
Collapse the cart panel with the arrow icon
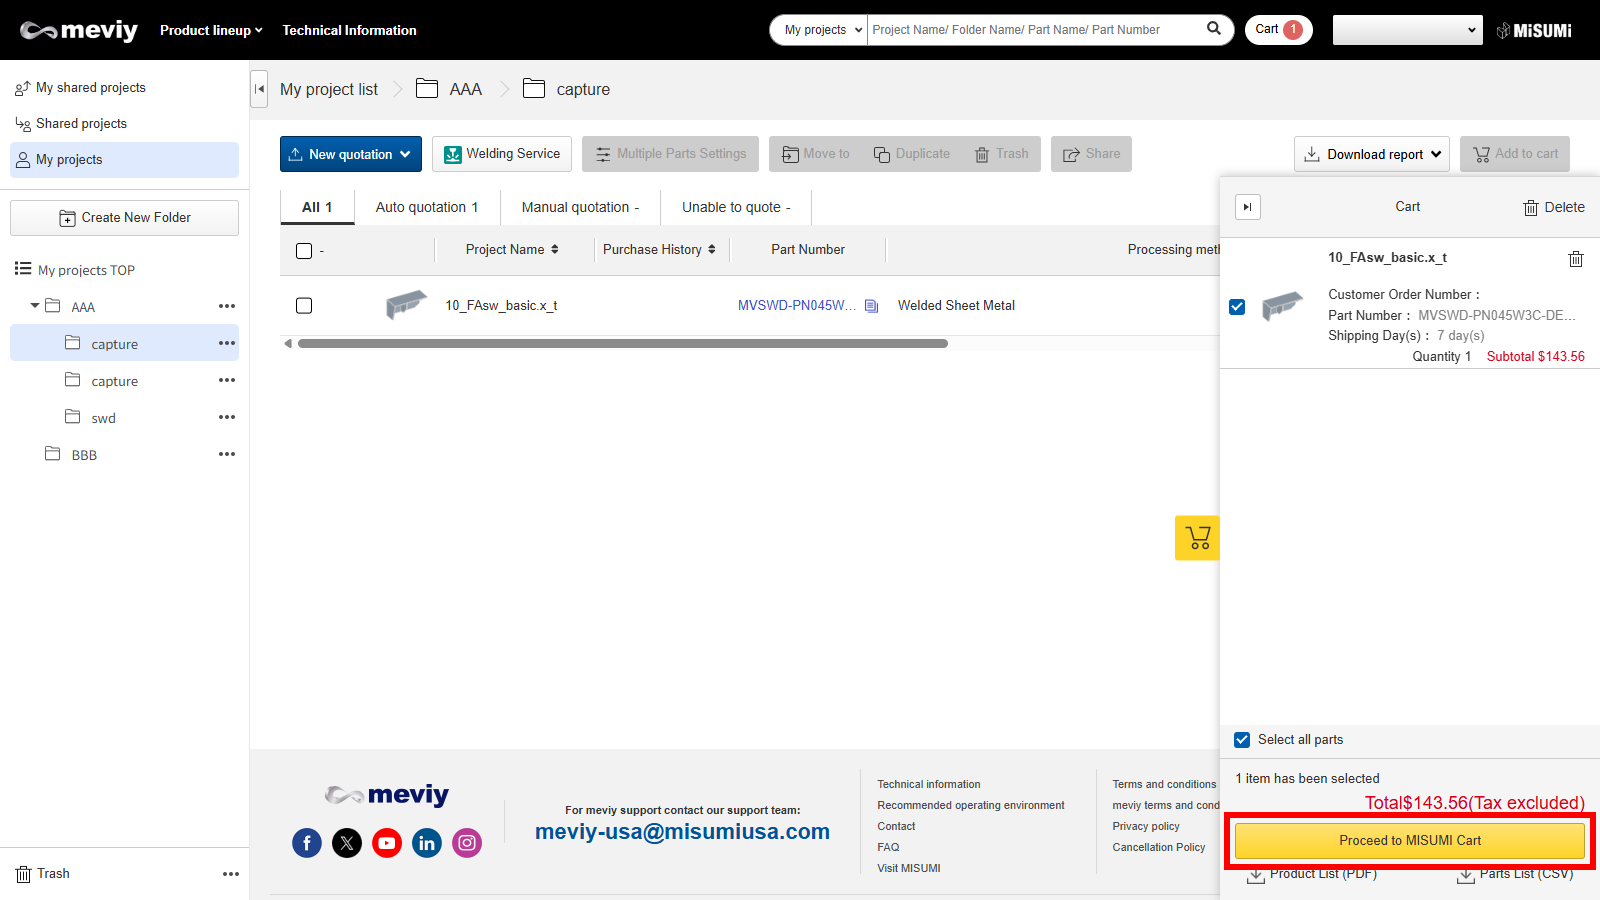1247,207
